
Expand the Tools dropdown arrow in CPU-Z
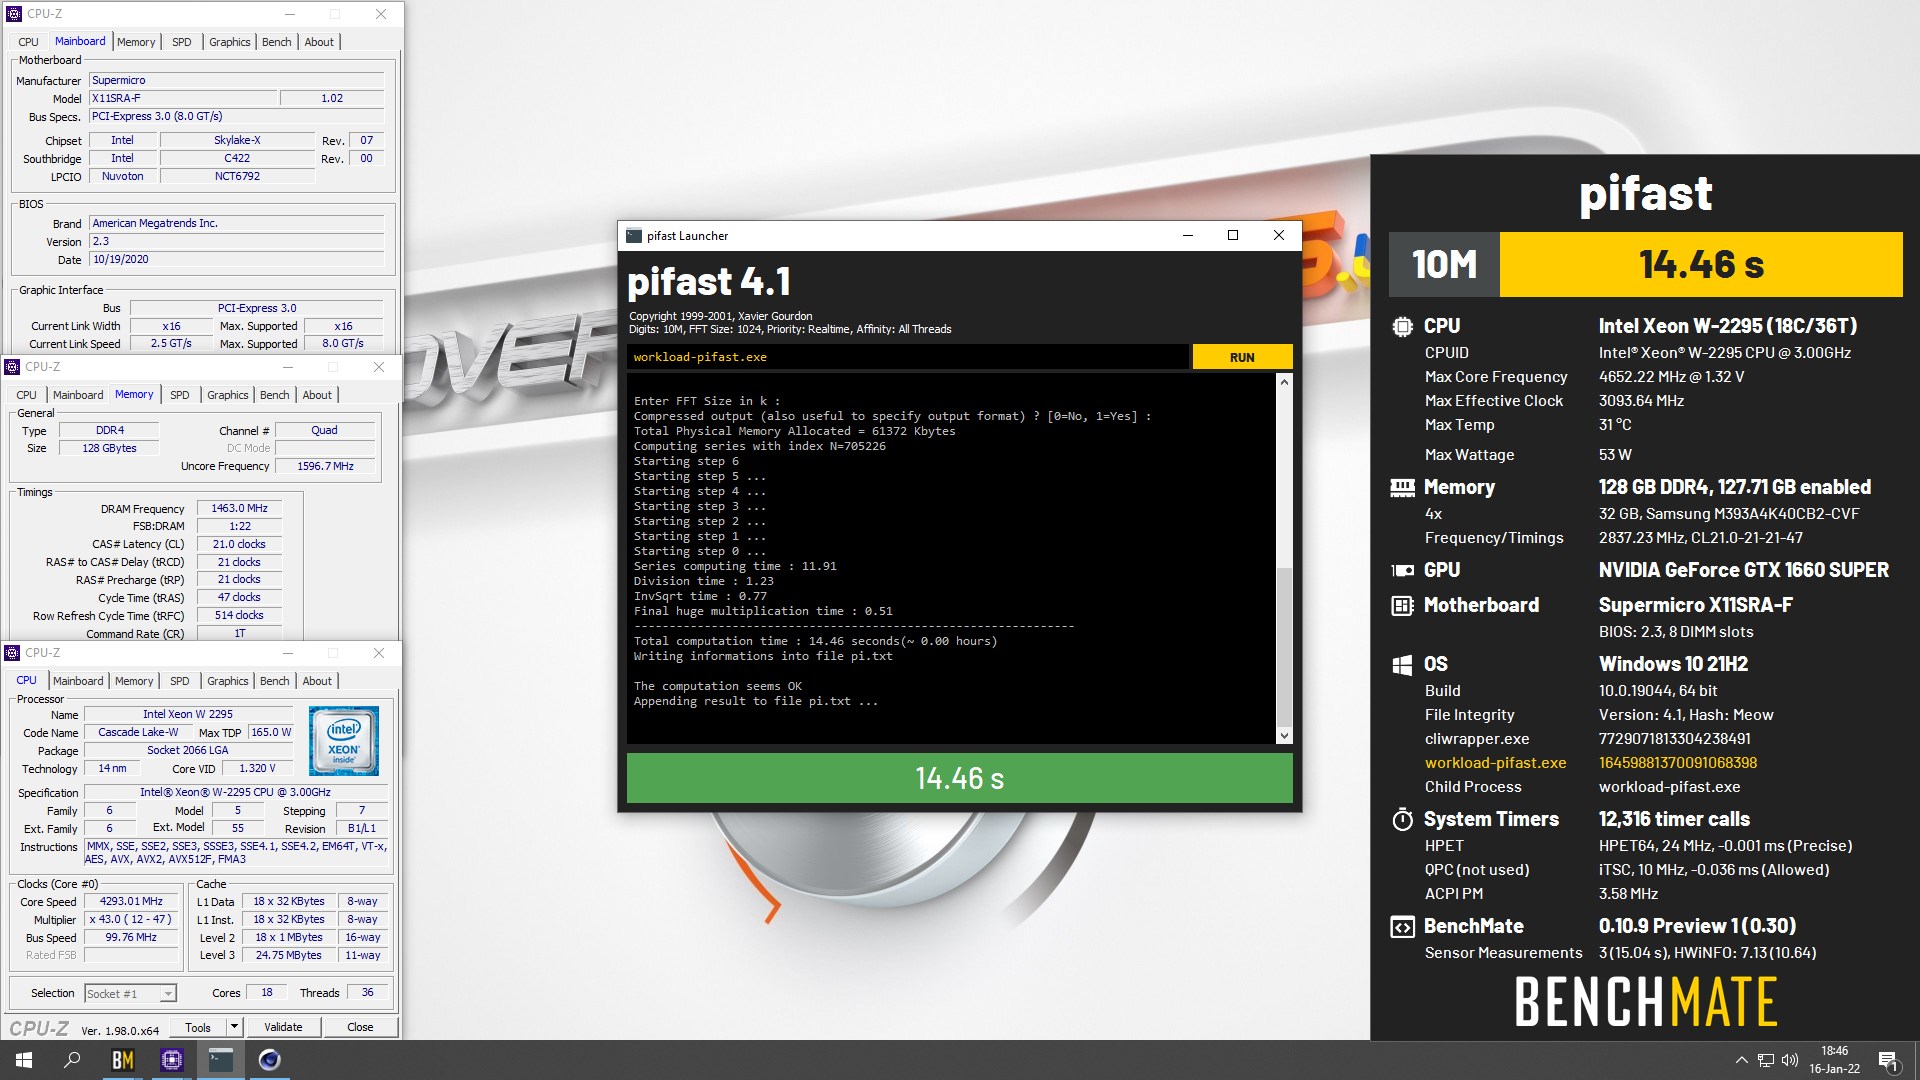[234, 1027]
